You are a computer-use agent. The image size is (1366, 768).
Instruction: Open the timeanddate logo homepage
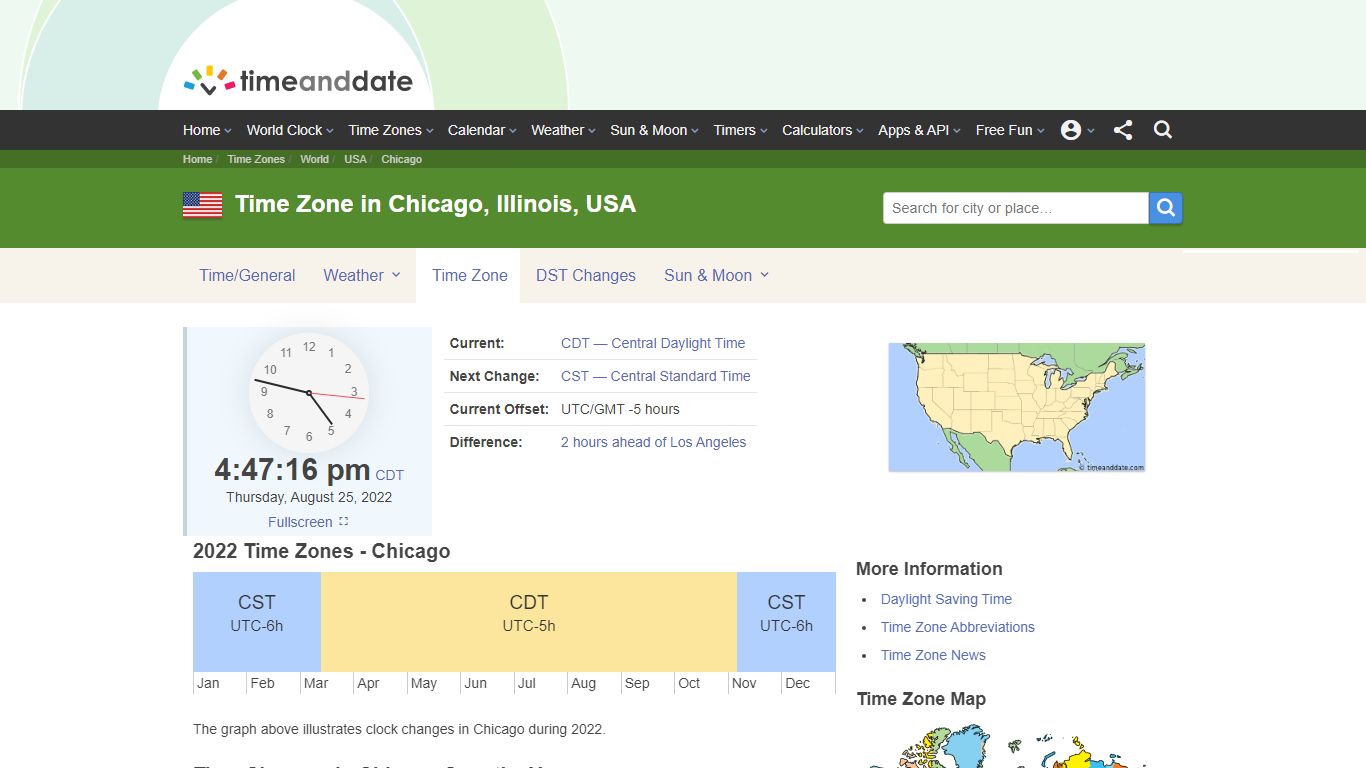coord(298,81)
